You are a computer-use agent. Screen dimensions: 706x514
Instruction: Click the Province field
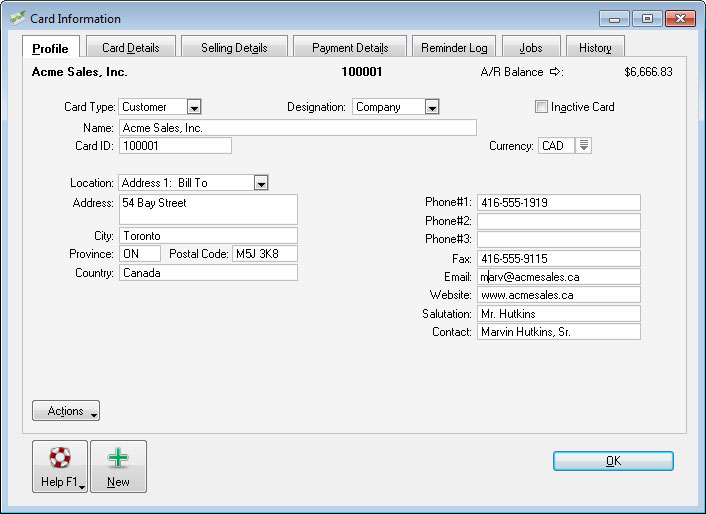tap(140, 253)
